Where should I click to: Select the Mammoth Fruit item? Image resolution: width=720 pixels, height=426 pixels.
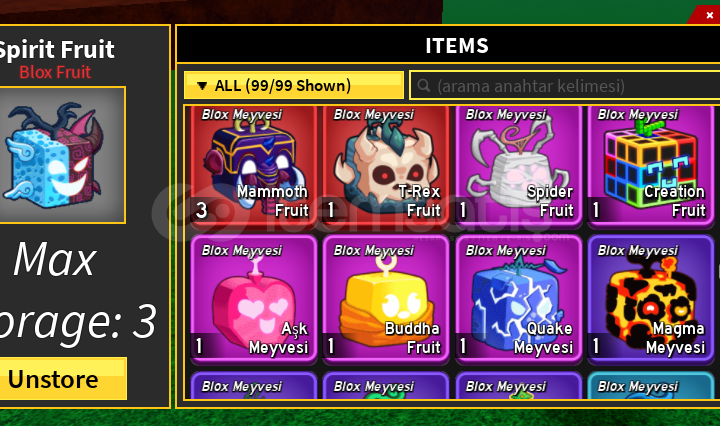[x=253, y=166]
